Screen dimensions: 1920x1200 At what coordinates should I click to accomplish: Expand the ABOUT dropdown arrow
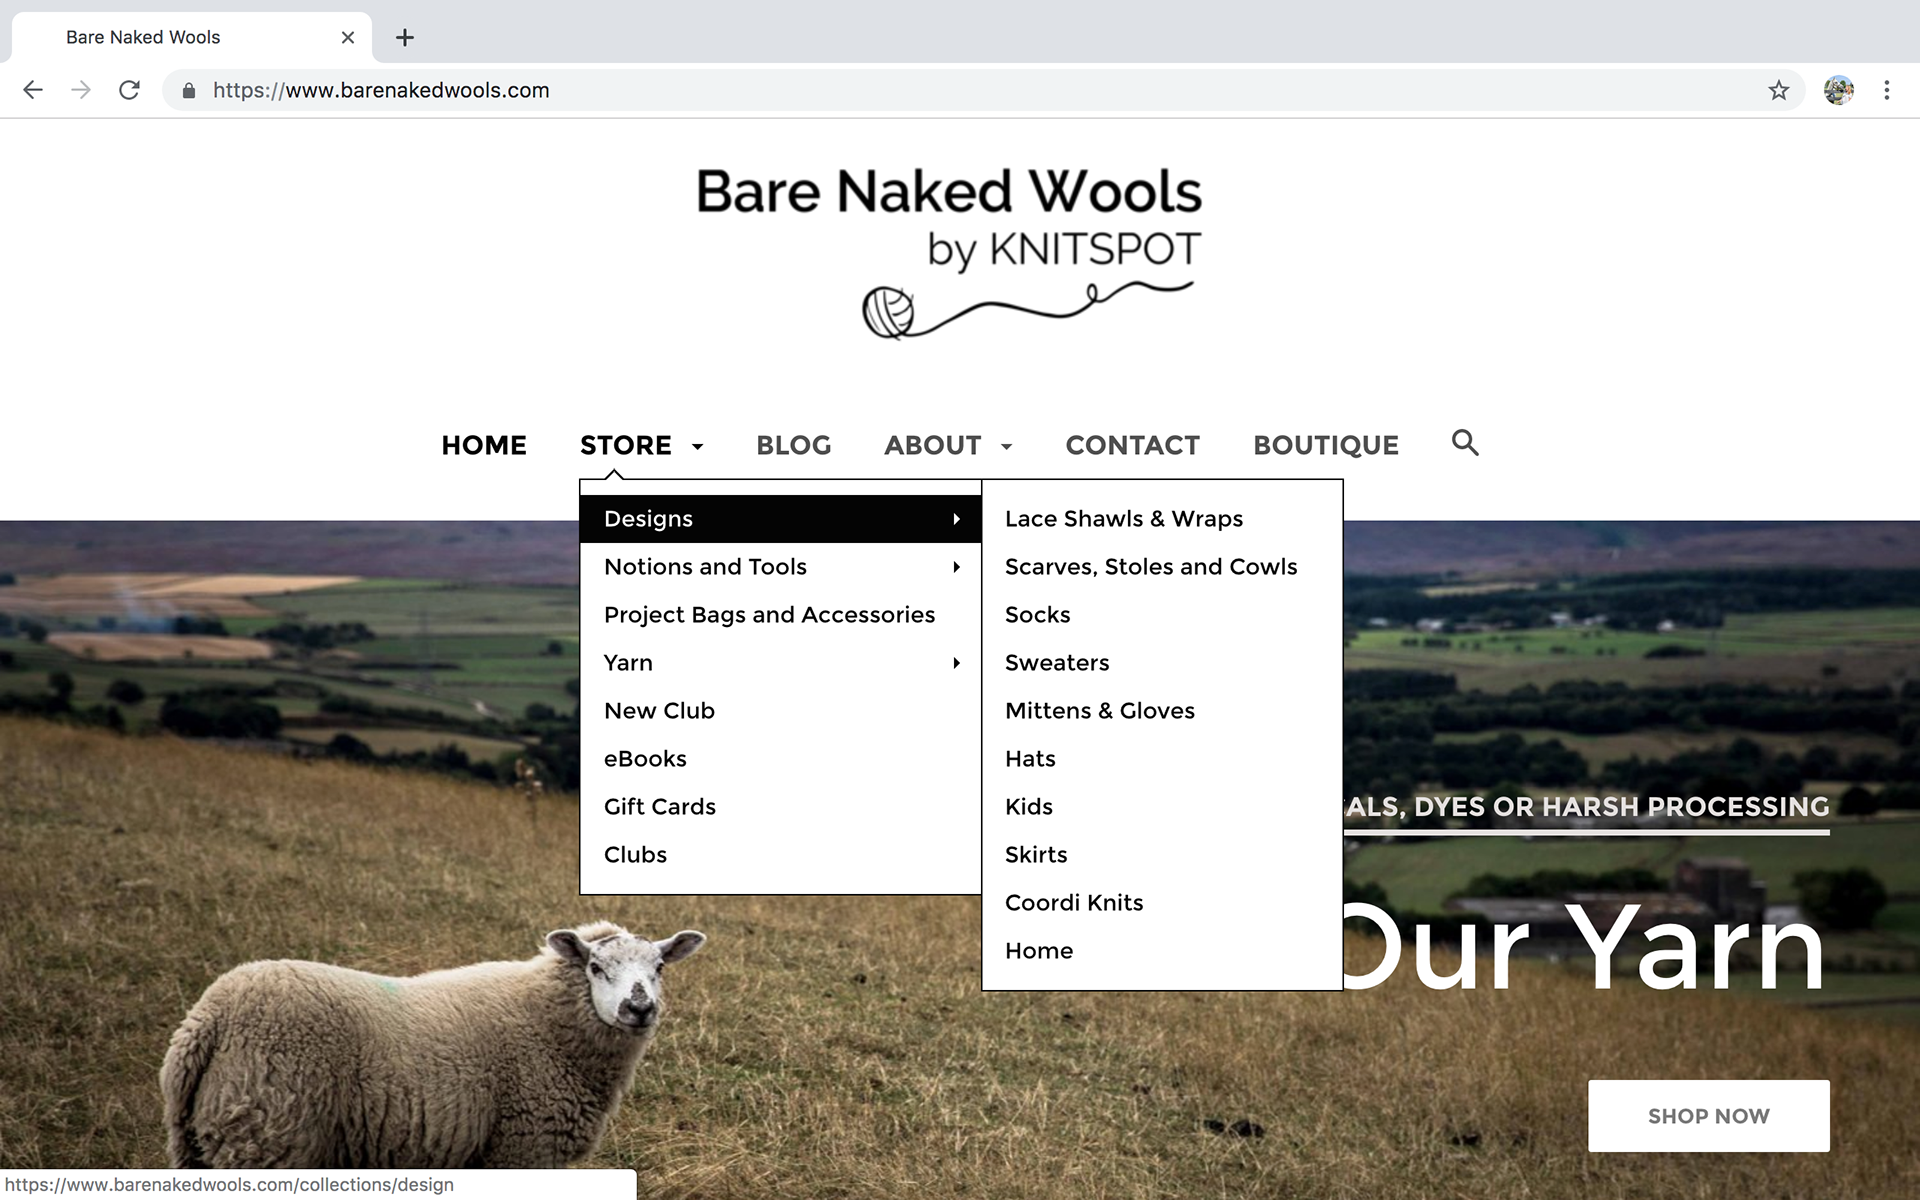click(x=1007, y=446)
